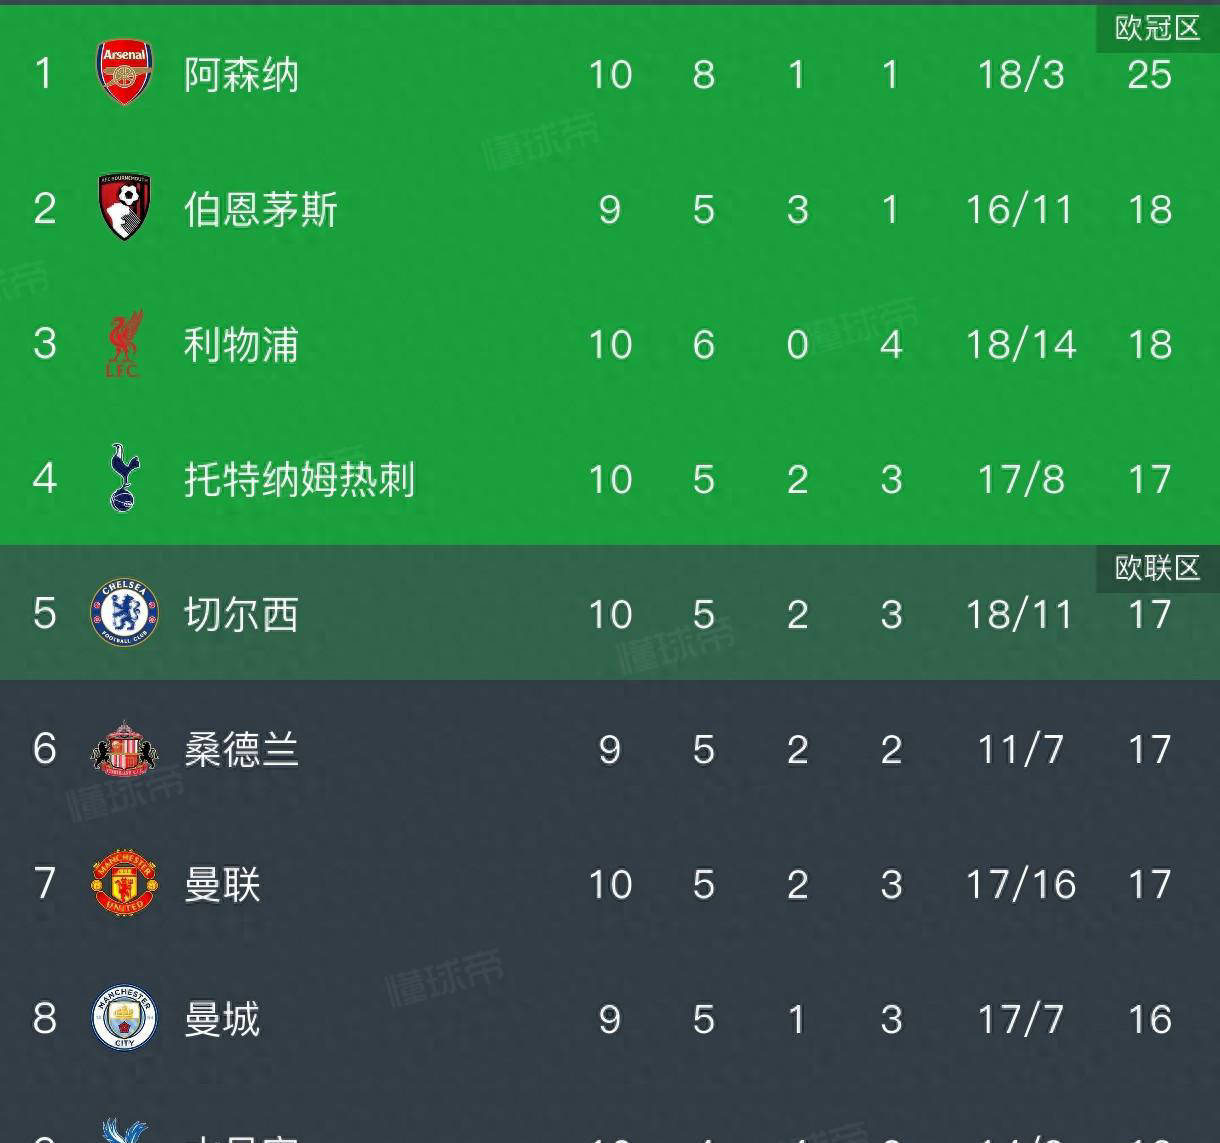Image resolution: width=1220 pixels, height=1143 pixels.
Task: Open team name 伯恩茅斯
Action: [x=260, y=210]
